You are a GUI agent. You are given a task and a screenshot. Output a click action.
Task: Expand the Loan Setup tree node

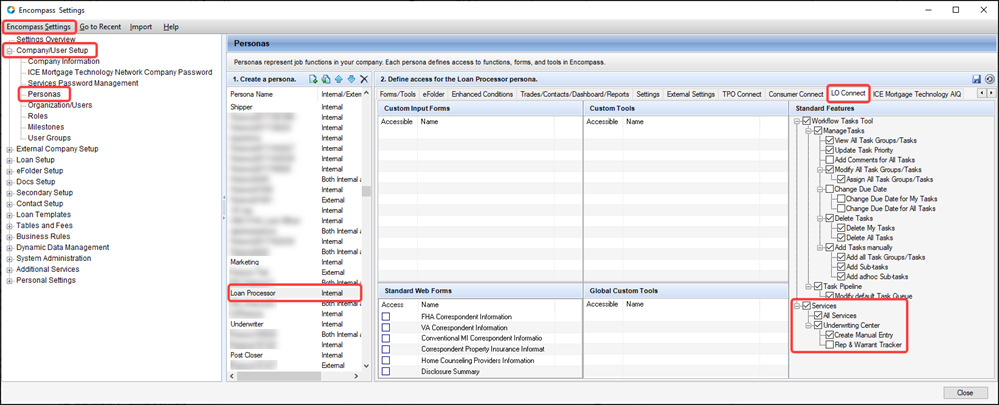[9, 159]
